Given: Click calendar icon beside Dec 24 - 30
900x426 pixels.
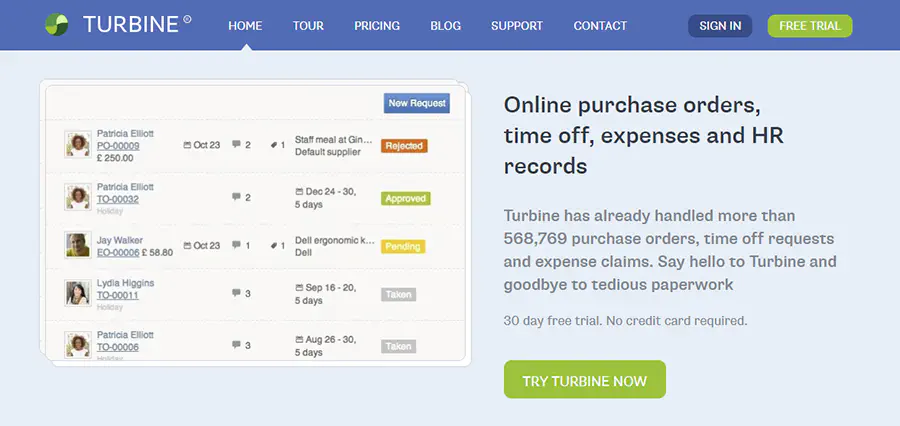Looking at the screenshot, I should coord(299,191).
